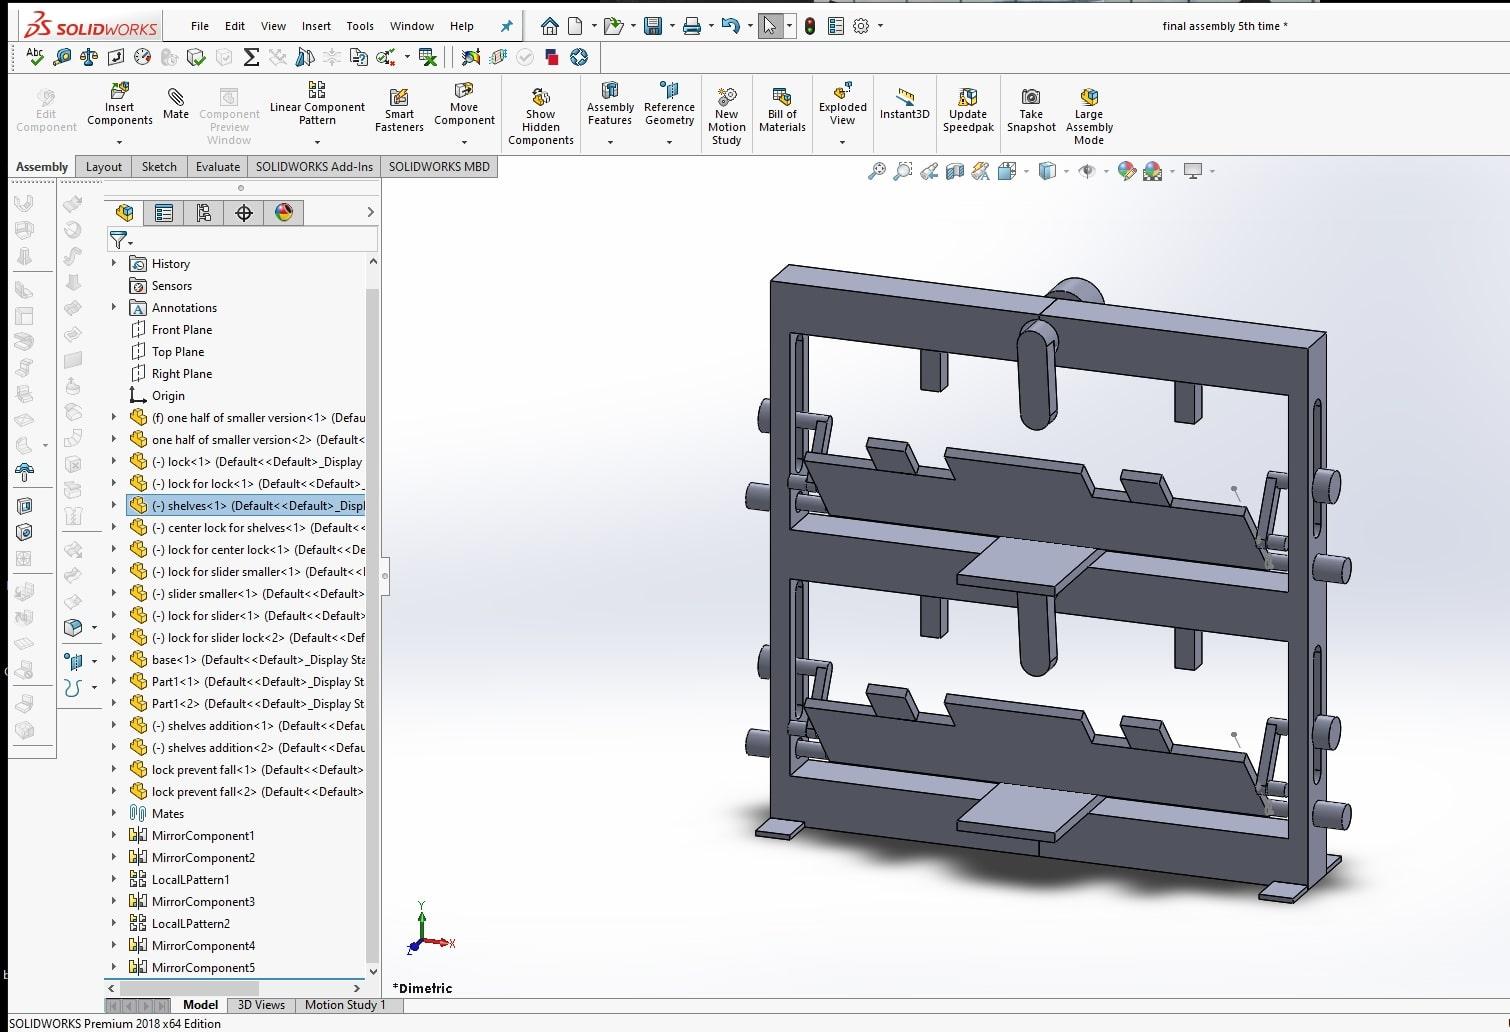Open the Section View tool
This screenshot has height=1032, width=1510.
pyautogui.click(x=955, y=171)
